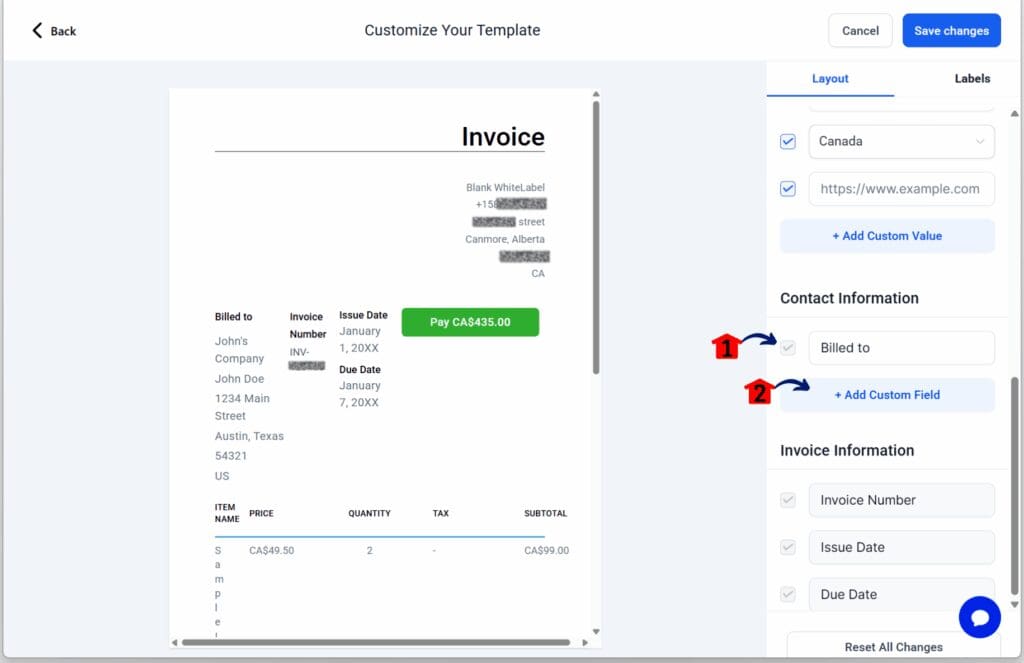The width and height of the screenshot is (1024, 663).
Task: Open the Canada country dropdown
Action: point(981,141)
